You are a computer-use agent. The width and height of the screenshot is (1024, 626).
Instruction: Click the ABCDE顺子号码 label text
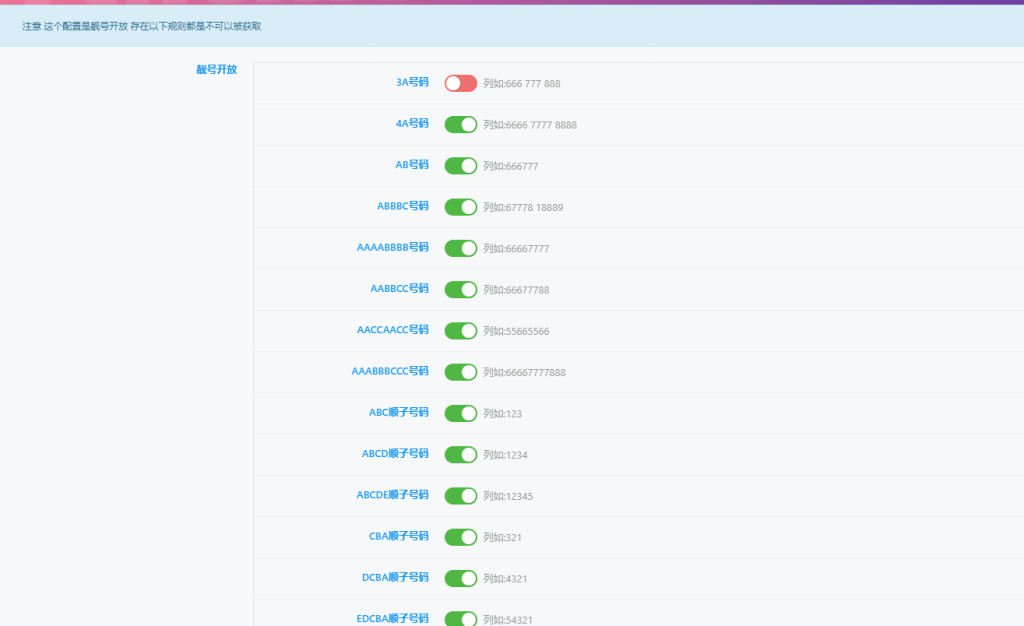(392, 495)
